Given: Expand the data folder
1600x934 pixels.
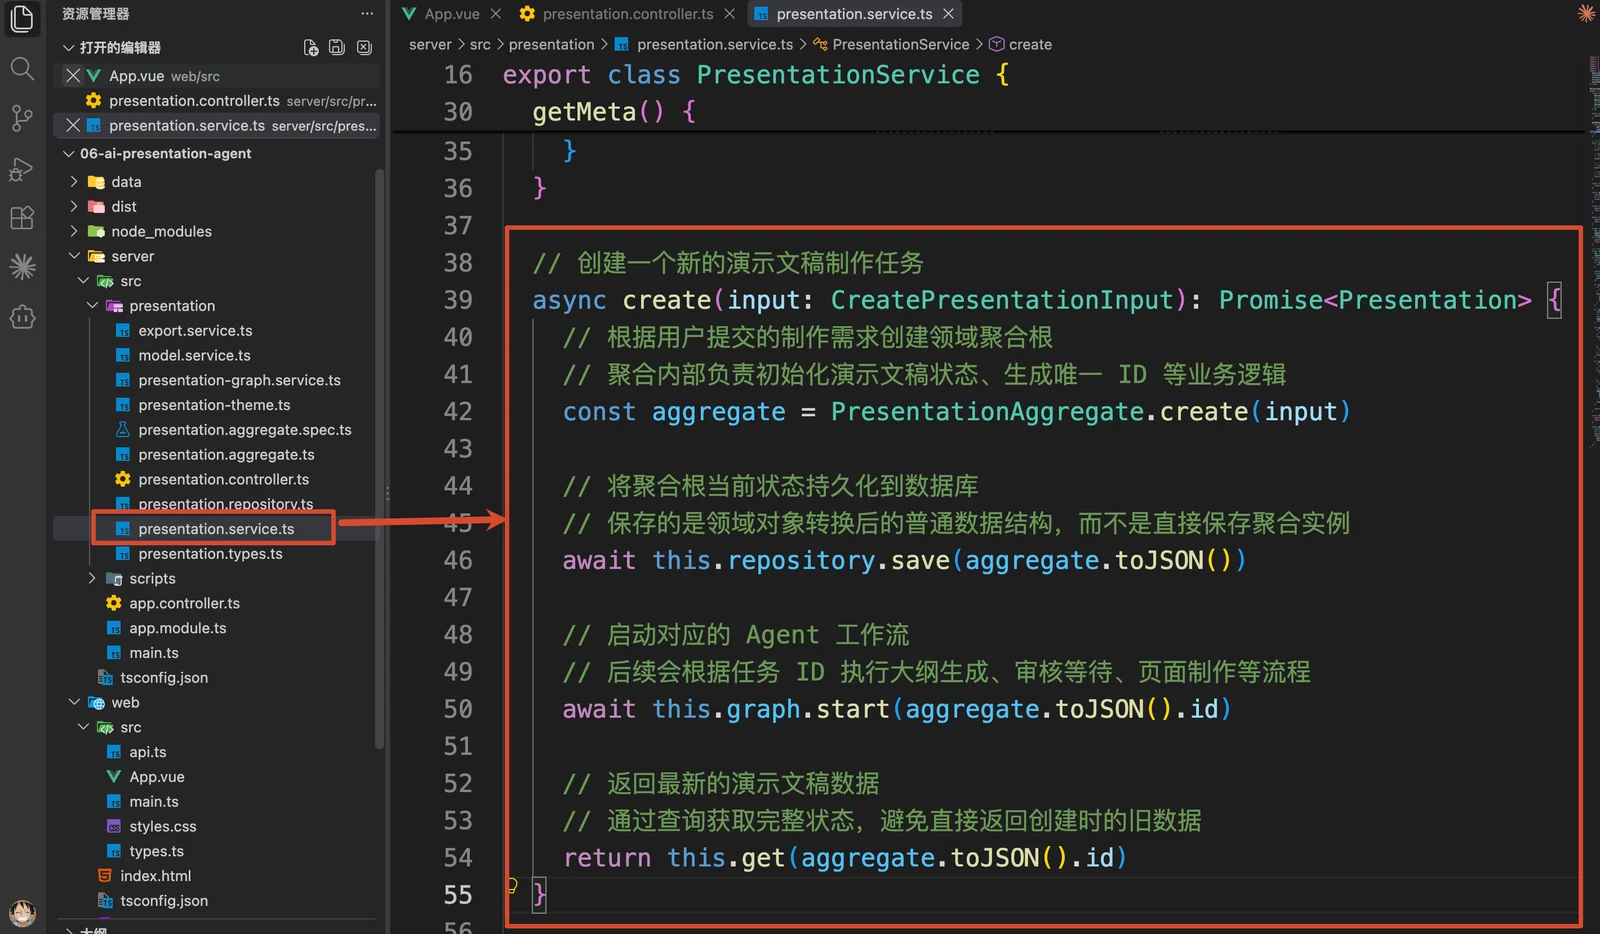Looking at the screenshot, I should pyautogui.click(x=73, y=182).
